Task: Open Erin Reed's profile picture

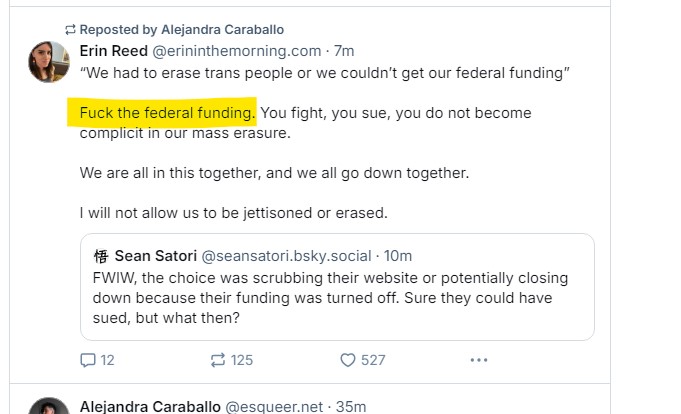Action: pyautogui.click(x=49, y=62)
